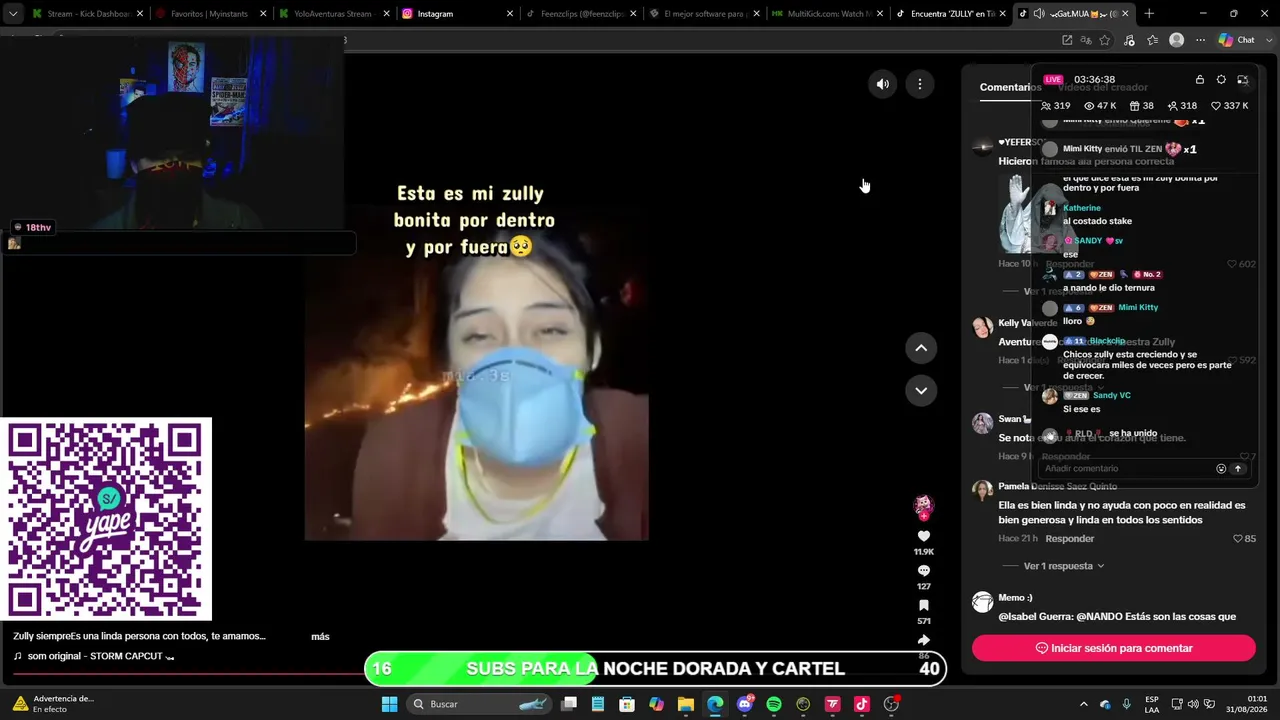Bookmark the video with 571 saves
The width and height of the screenshot is (1280, 720).
(x=924, y=605)
